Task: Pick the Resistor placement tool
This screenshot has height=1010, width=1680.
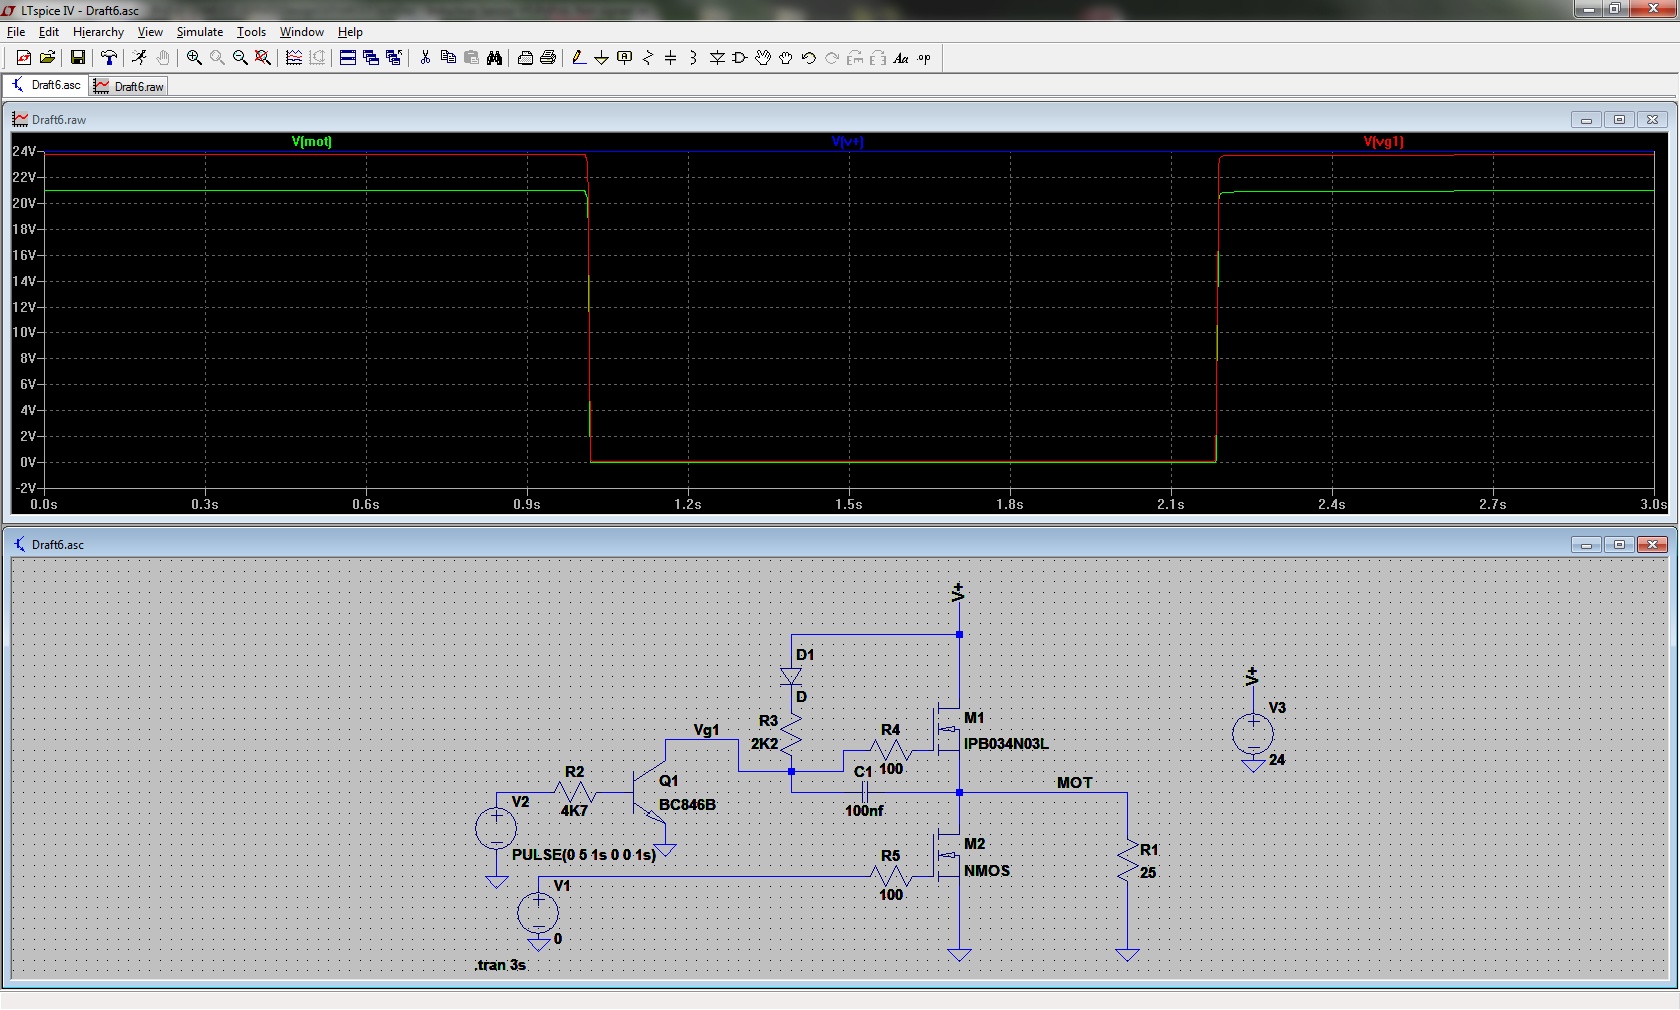Action: pyautogui.click(x=647, y=58)
